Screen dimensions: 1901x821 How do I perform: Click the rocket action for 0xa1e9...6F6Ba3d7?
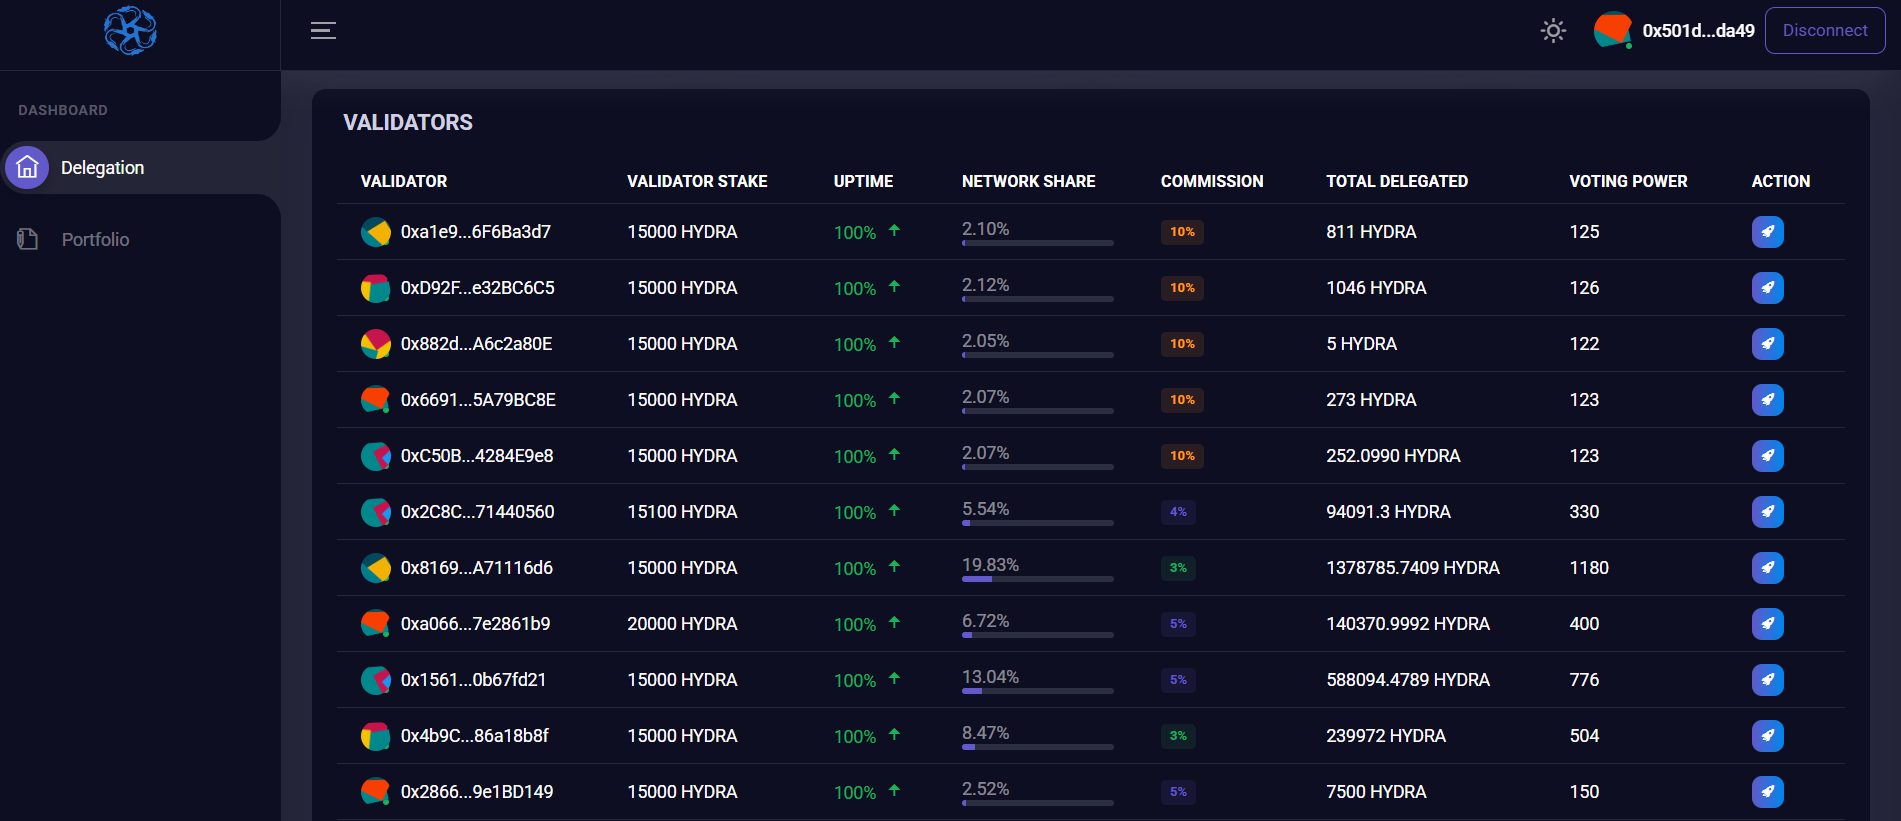click(x=1768, y=232)
